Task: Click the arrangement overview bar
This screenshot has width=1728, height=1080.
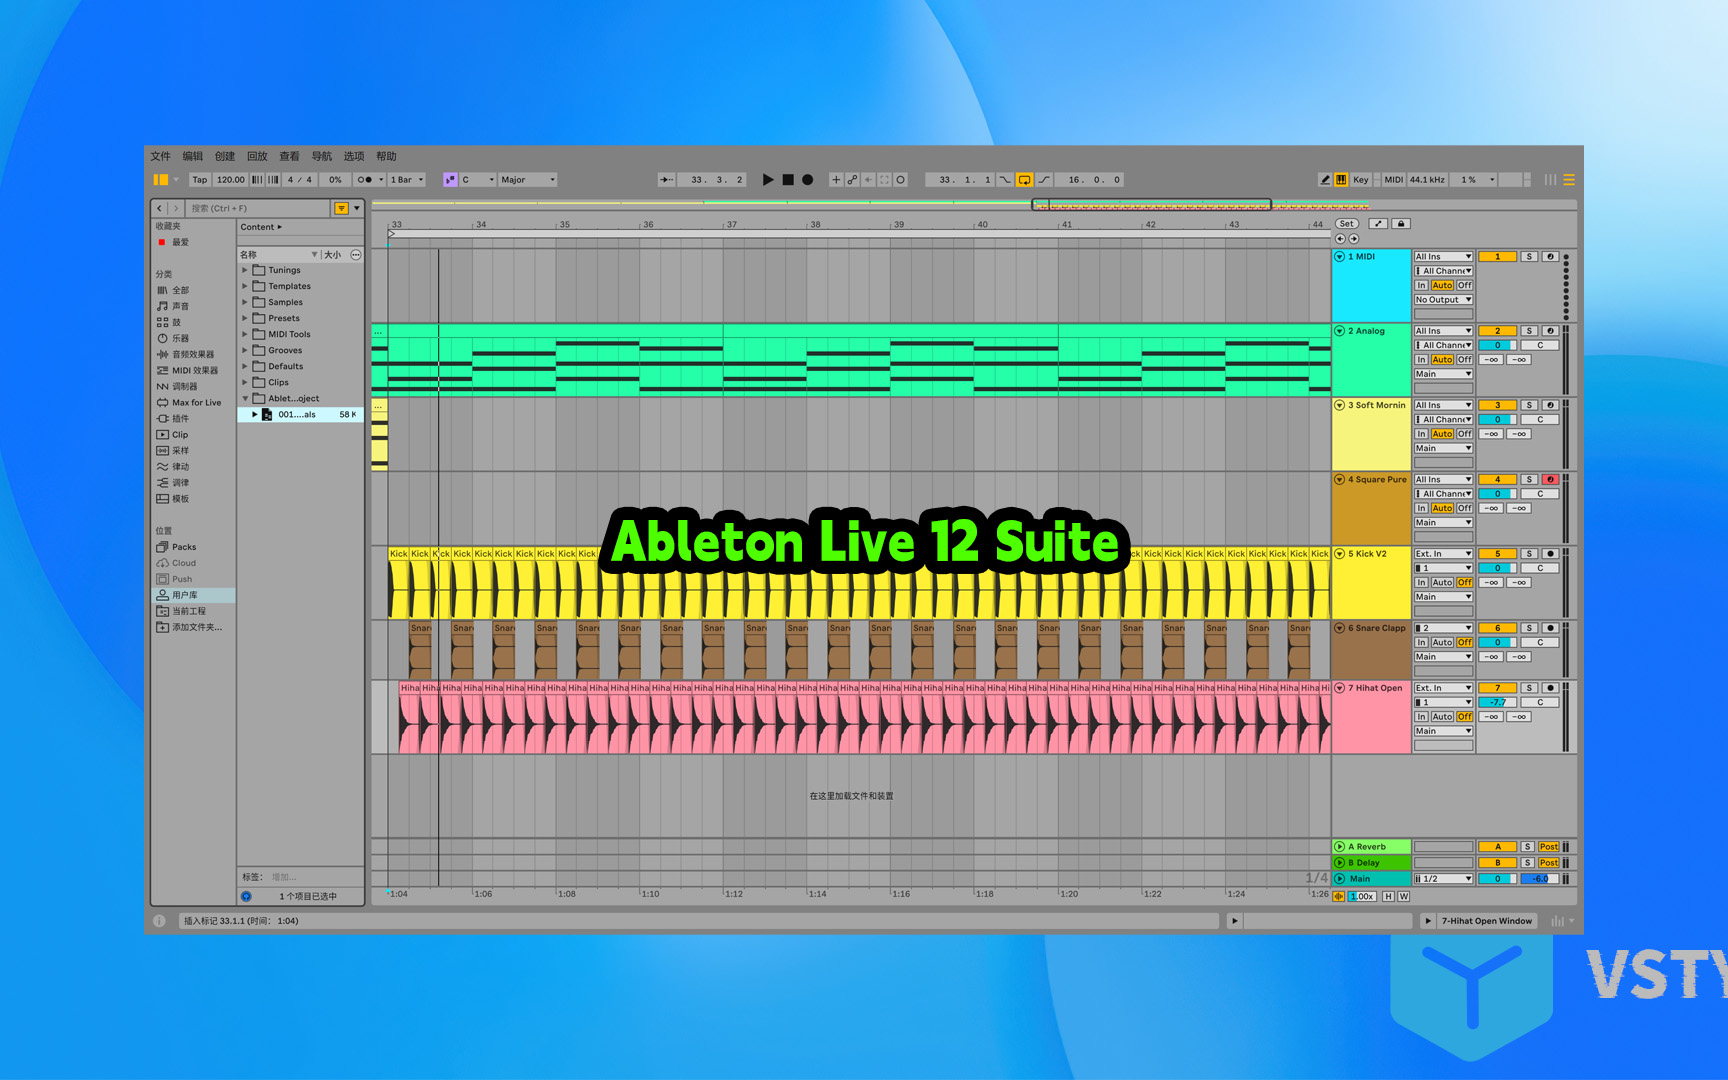Action: click(973, 205)
